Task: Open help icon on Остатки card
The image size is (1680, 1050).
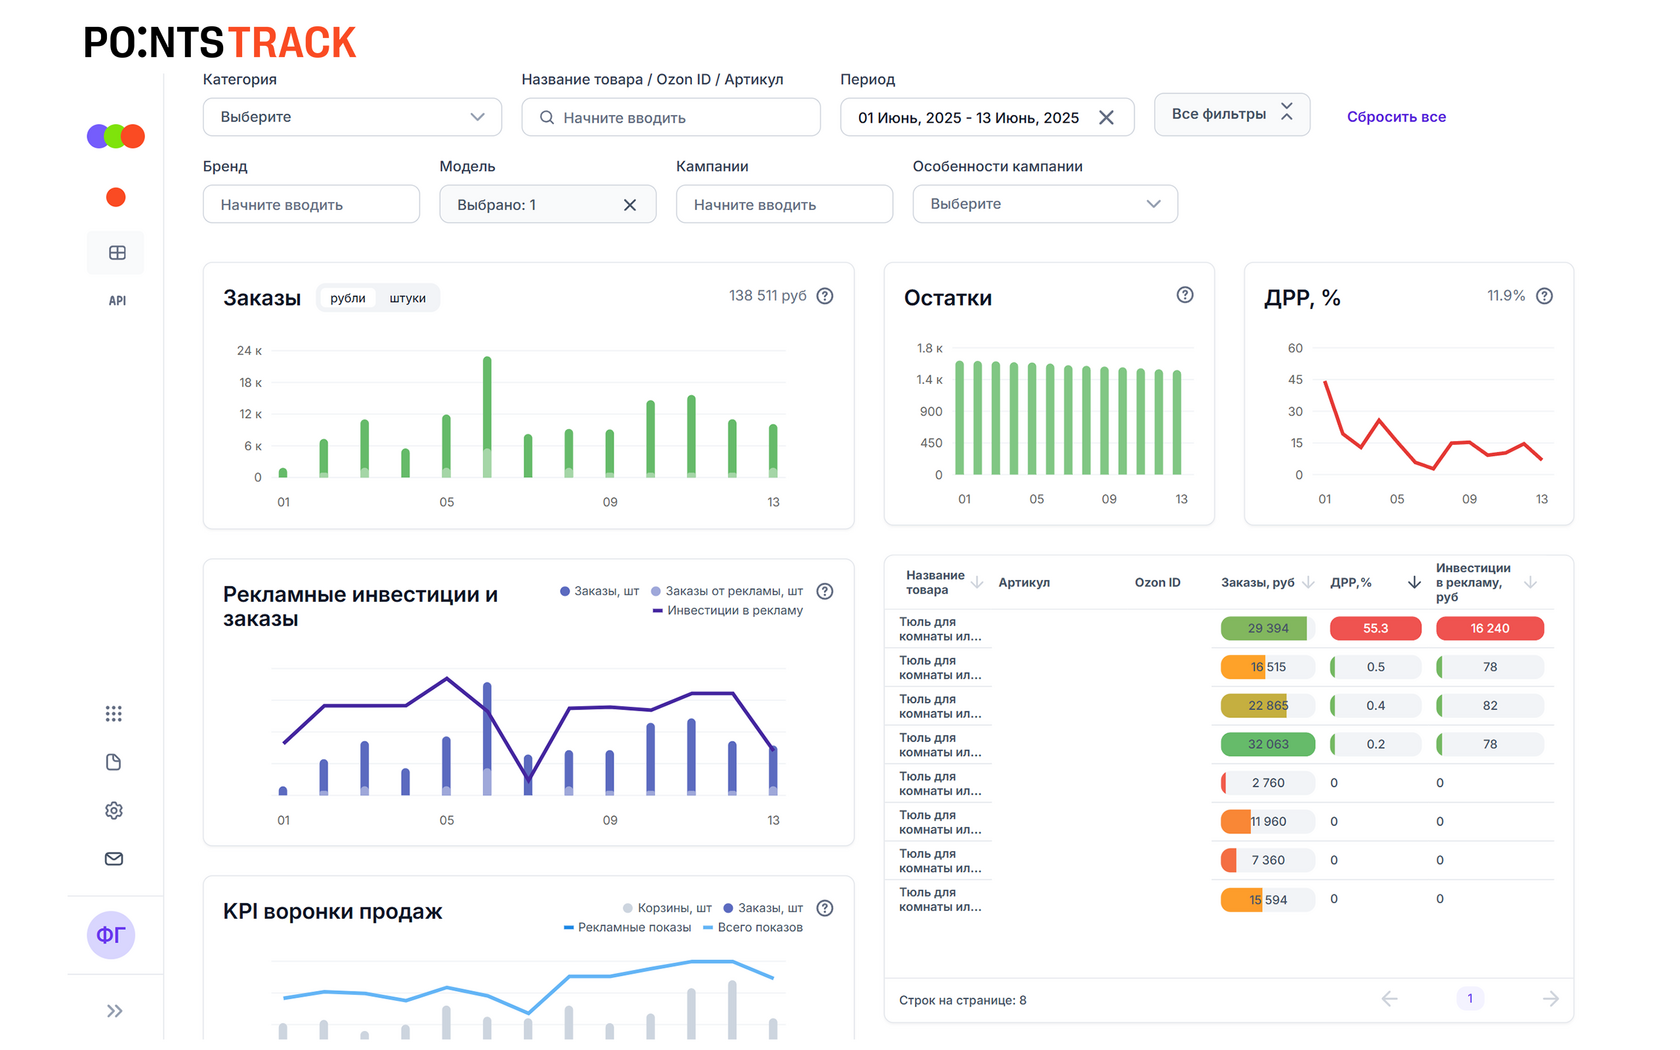Action: tap(1185, 295)
